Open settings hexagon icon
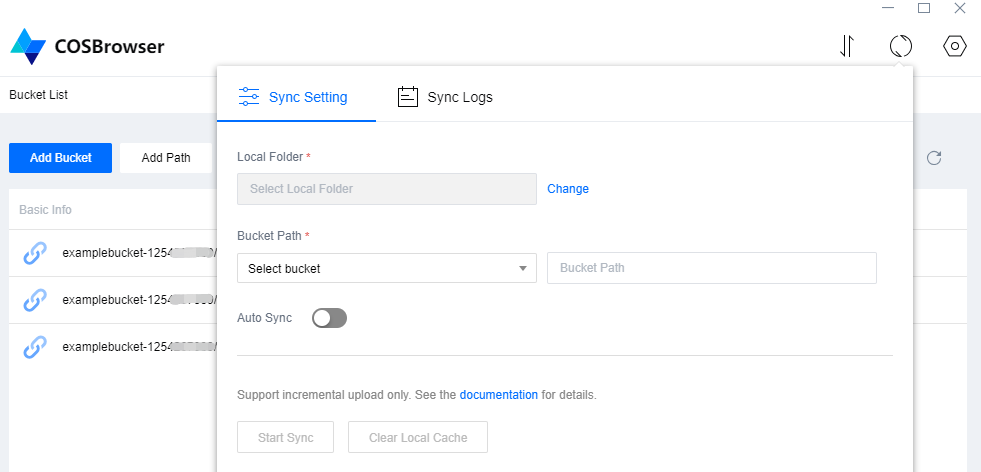Screen dimensions: 981x472 (955, 46)
